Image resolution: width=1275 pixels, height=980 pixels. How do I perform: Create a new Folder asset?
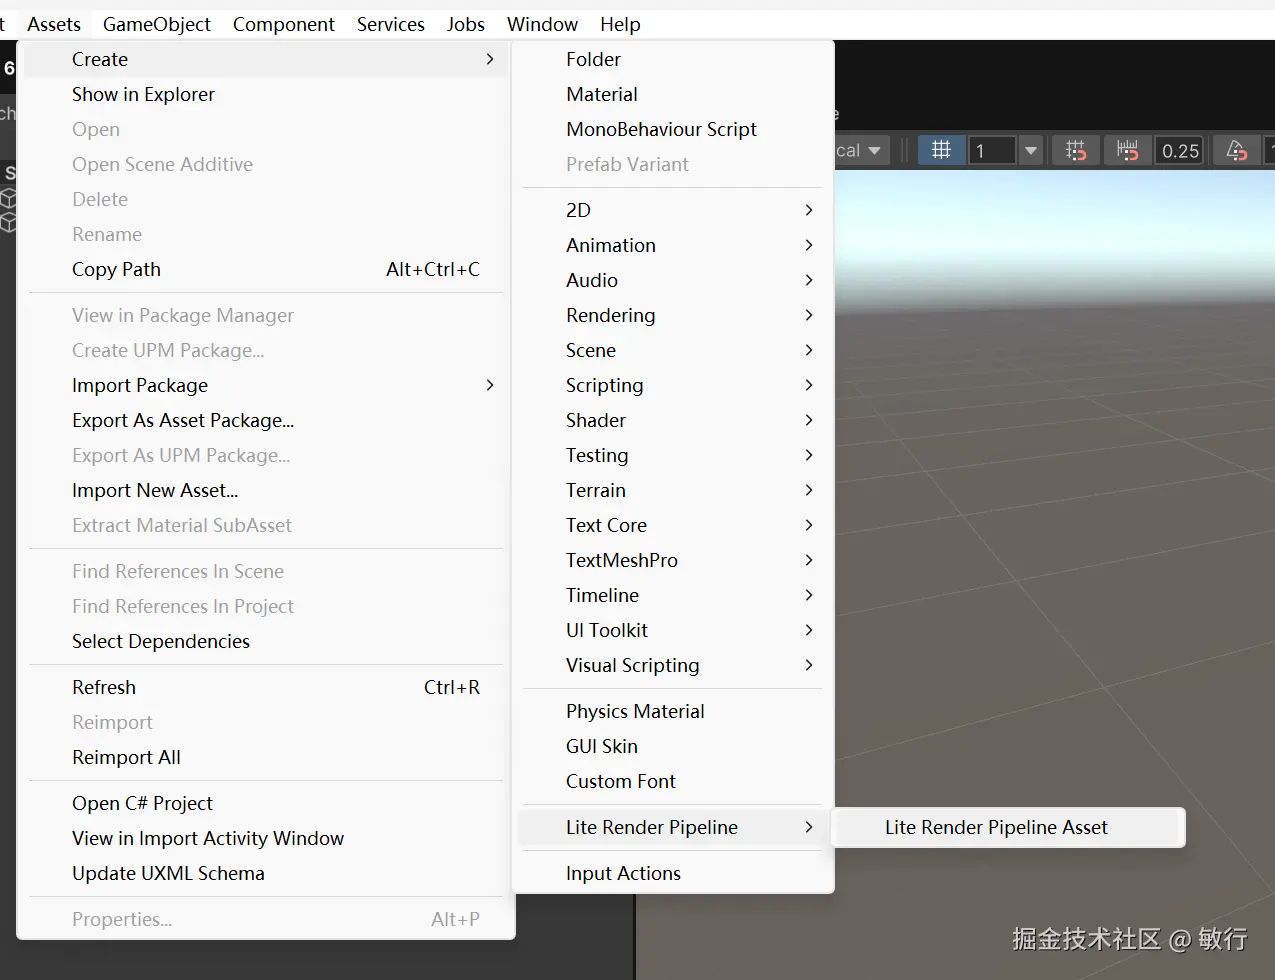673,59
